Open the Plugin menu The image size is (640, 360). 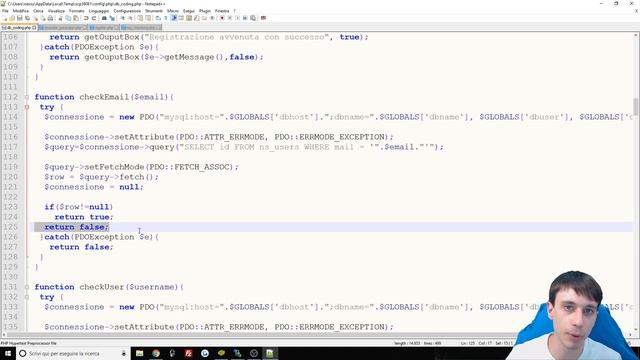coord(205,11)
